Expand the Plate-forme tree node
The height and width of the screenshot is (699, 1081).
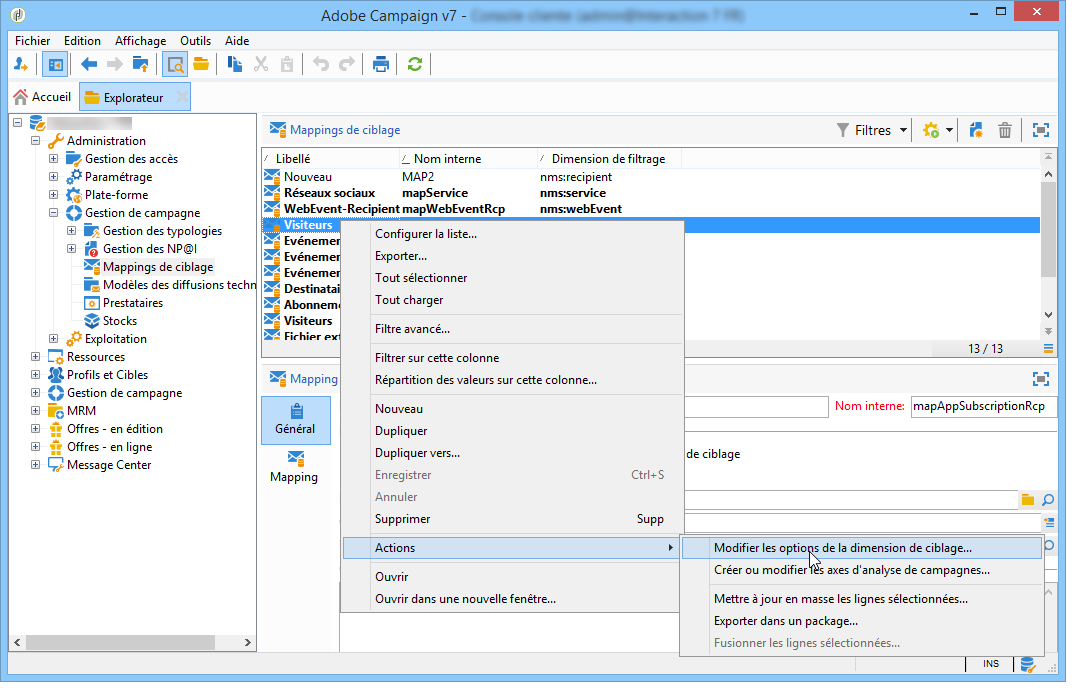pos(53,194)
